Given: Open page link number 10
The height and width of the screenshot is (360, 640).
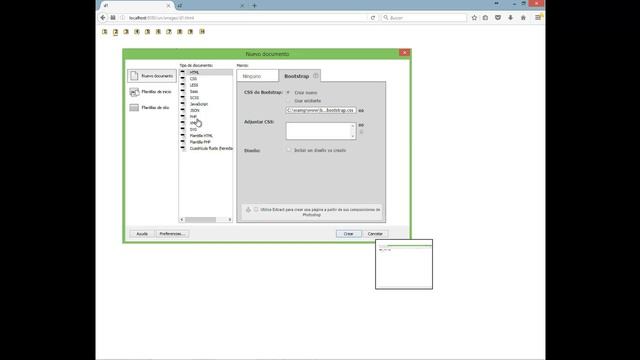Looking at the screenshot, I should (202, 31).
